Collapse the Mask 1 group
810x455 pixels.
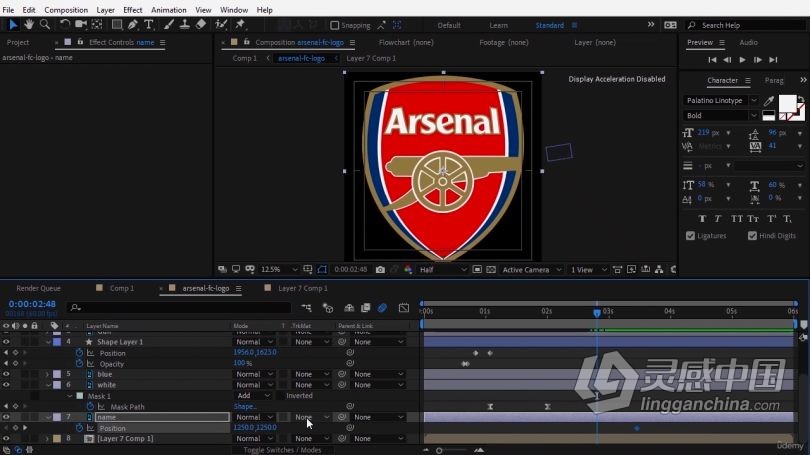[x=70, y=396]
